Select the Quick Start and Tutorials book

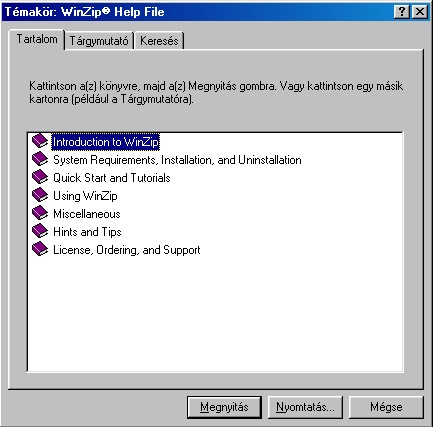[x=112, y=178]
